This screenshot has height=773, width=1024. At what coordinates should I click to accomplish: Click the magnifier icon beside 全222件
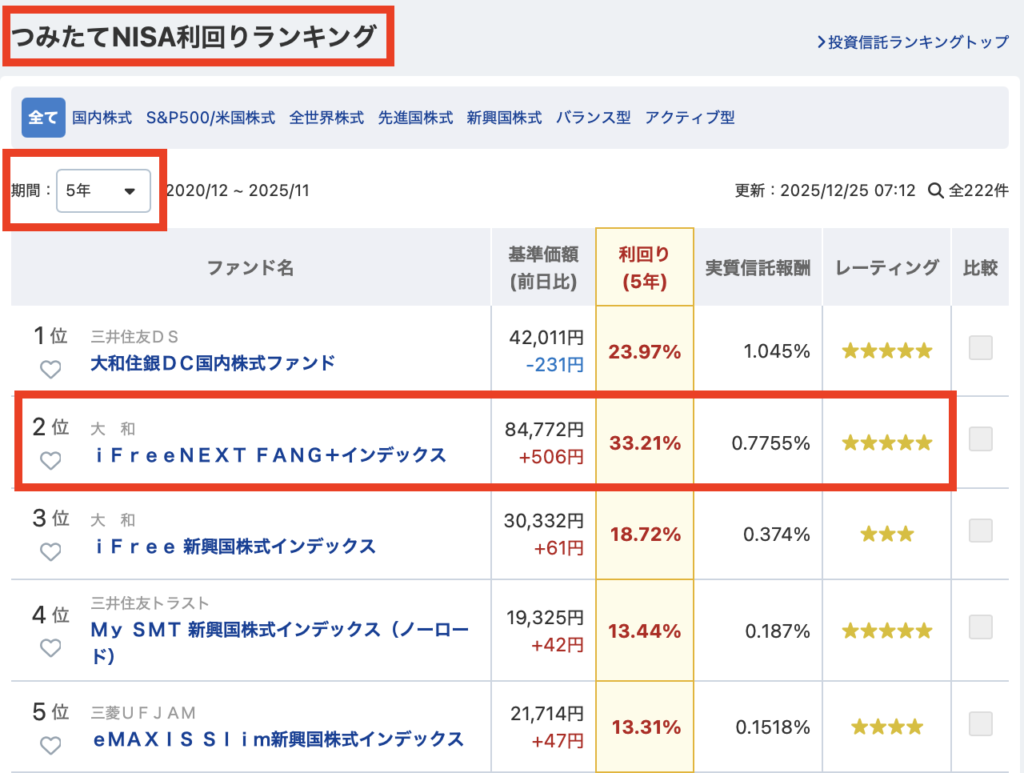[x=935, y=190]
